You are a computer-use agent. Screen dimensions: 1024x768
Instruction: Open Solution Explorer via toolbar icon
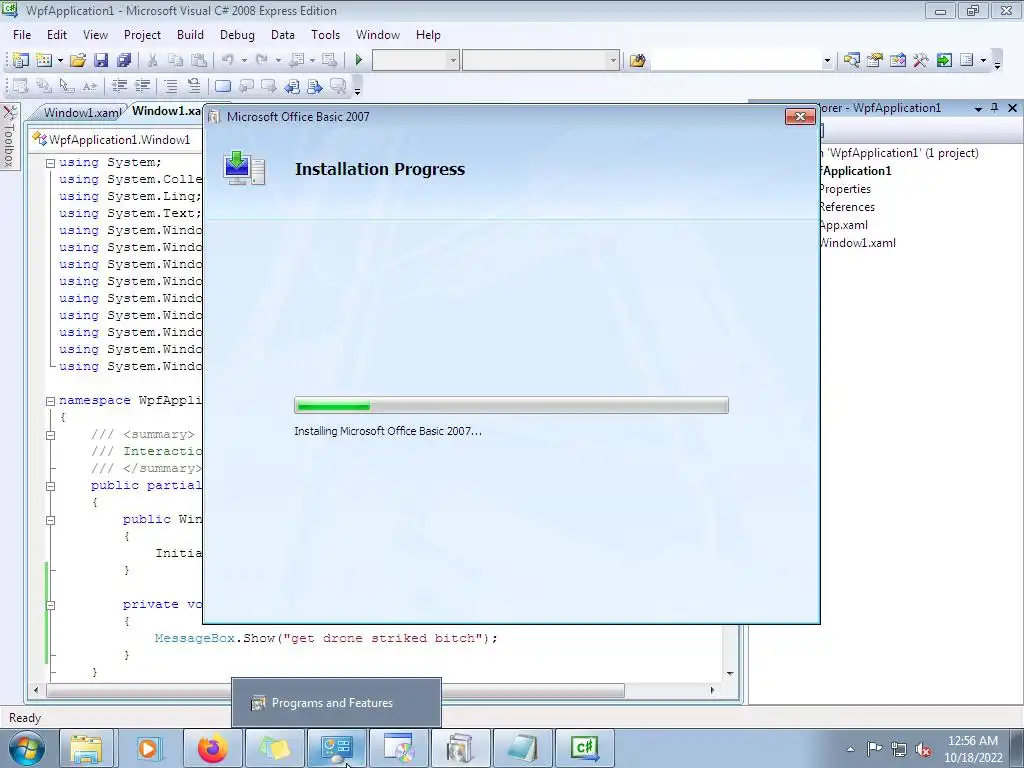[851, 60]
